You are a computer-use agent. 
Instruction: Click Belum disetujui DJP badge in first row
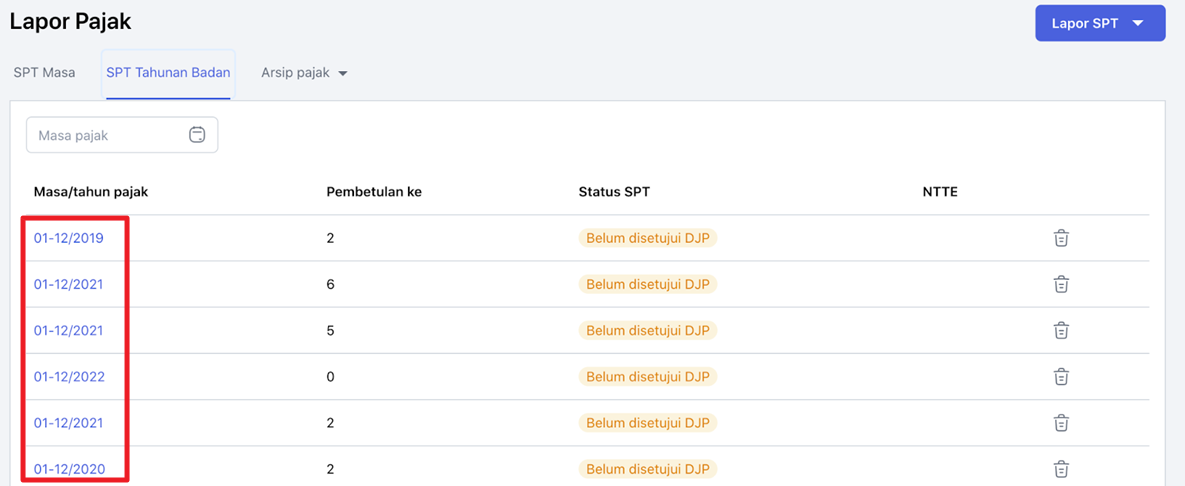click(x=648, y=238)
